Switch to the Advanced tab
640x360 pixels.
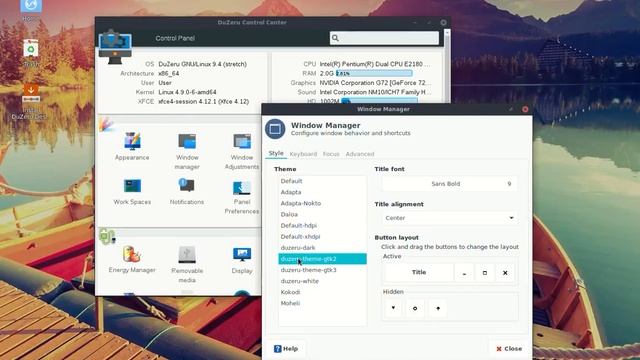pyautogui.click(x=360, y=154)
